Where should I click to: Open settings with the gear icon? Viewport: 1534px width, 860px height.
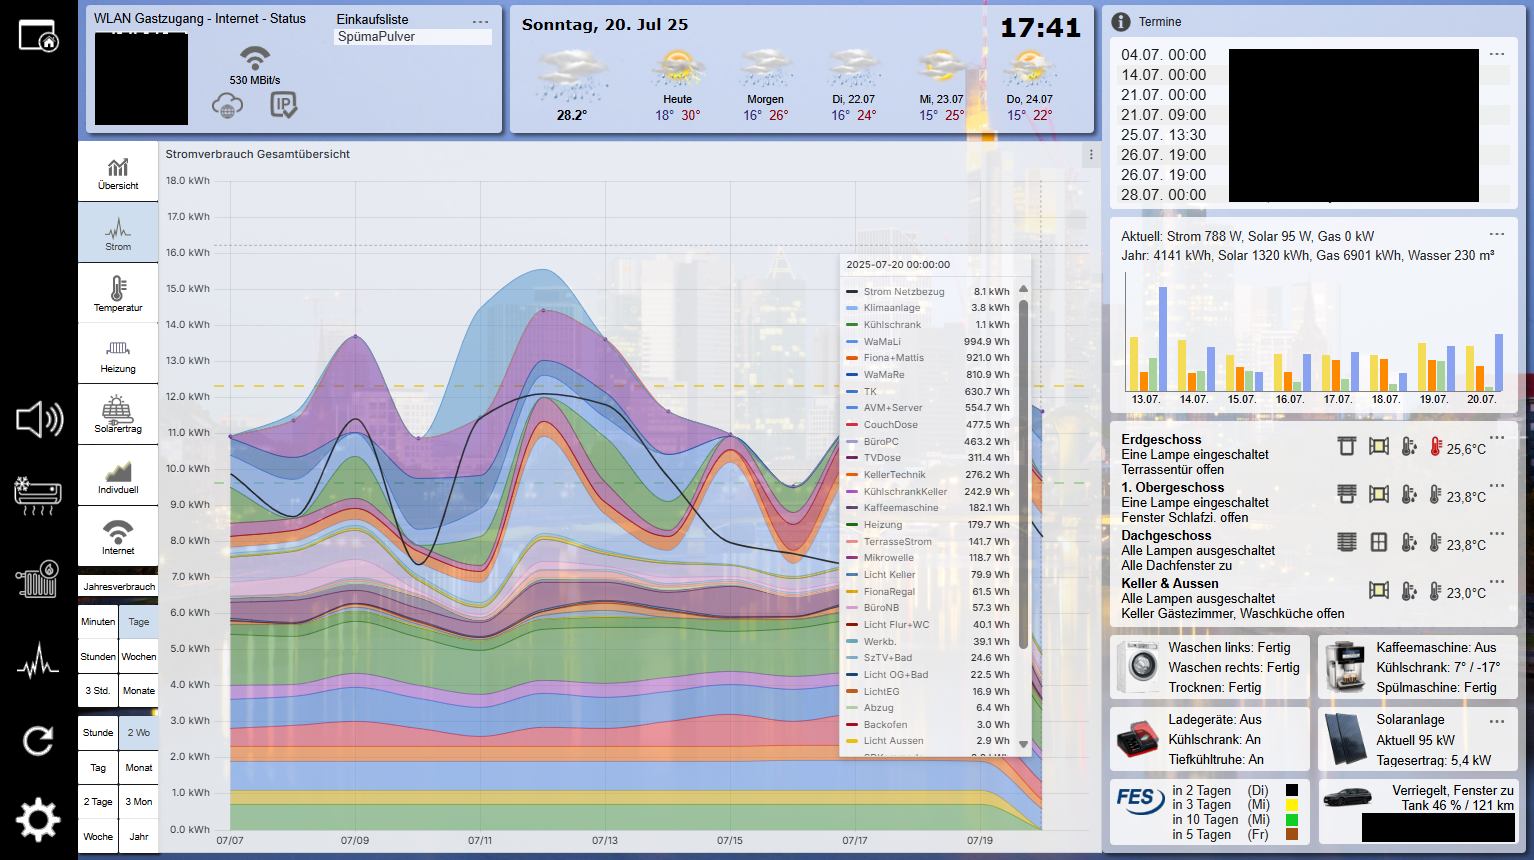[38, 821]
